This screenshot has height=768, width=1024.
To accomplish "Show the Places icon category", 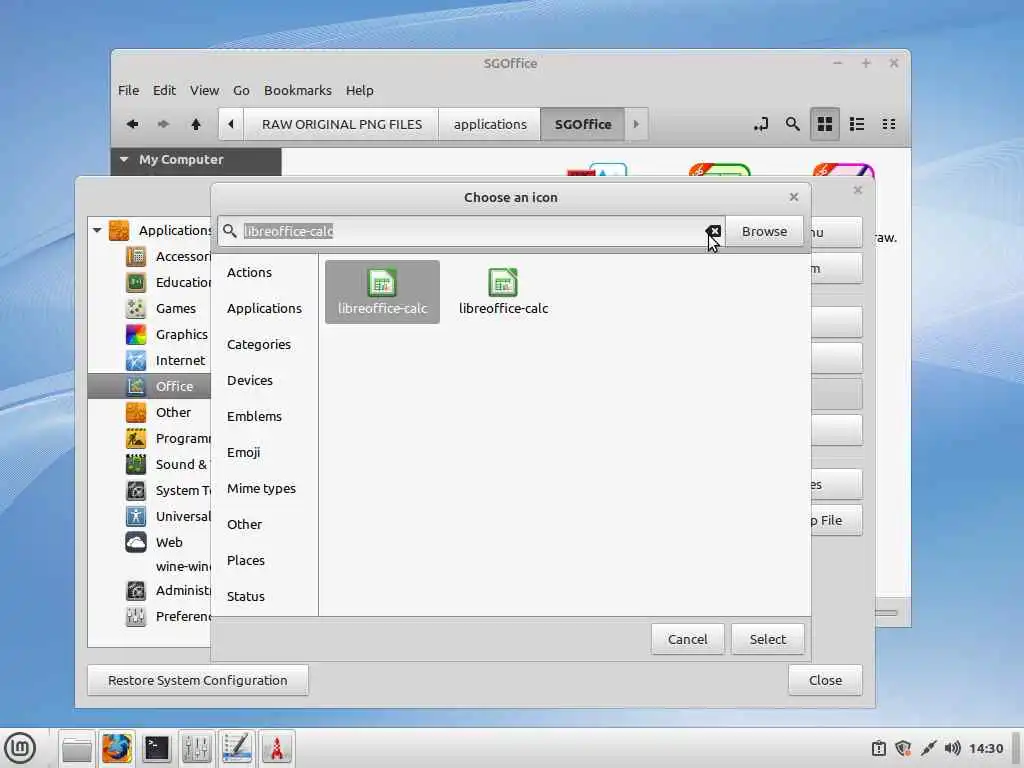I will coord(246,560).
